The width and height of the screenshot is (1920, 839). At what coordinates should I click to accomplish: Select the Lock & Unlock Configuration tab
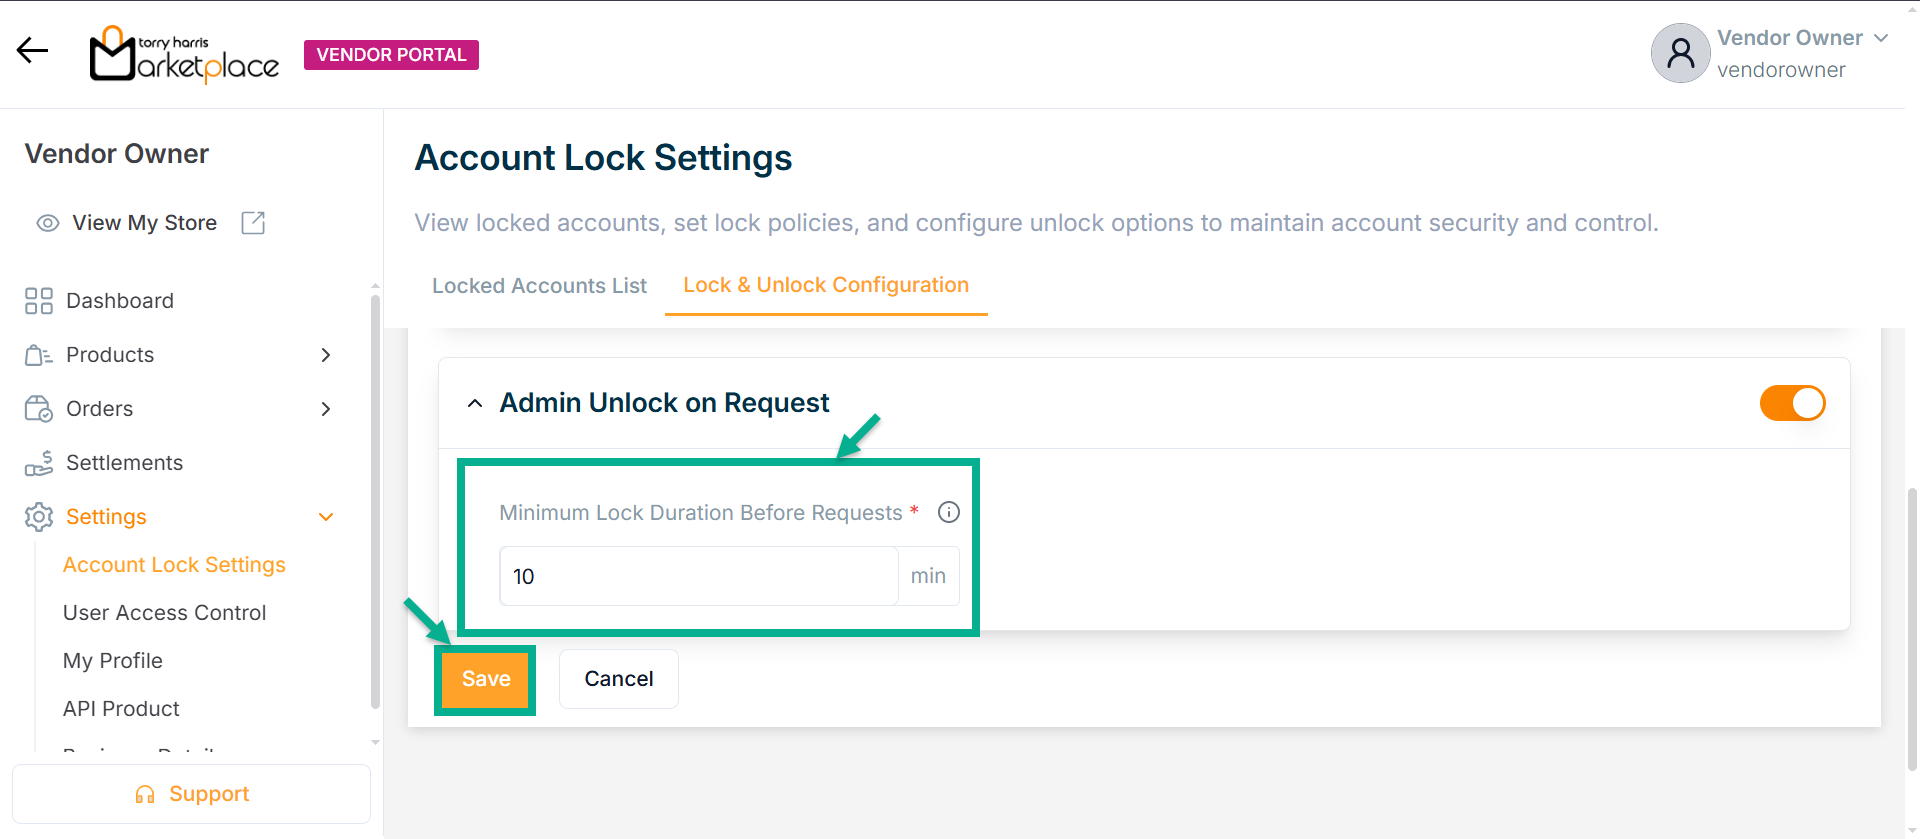click(x=826, y=285)
